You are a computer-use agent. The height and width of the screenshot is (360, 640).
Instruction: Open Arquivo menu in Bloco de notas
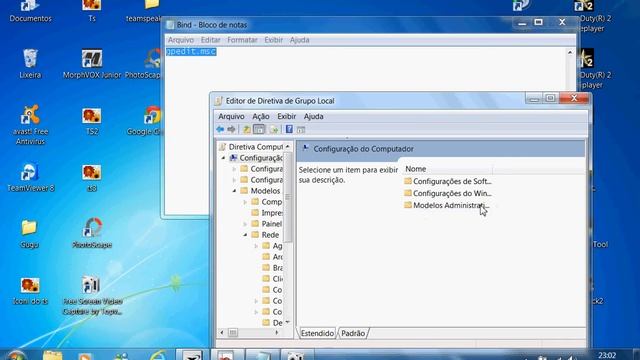click(x=181, y=40)
